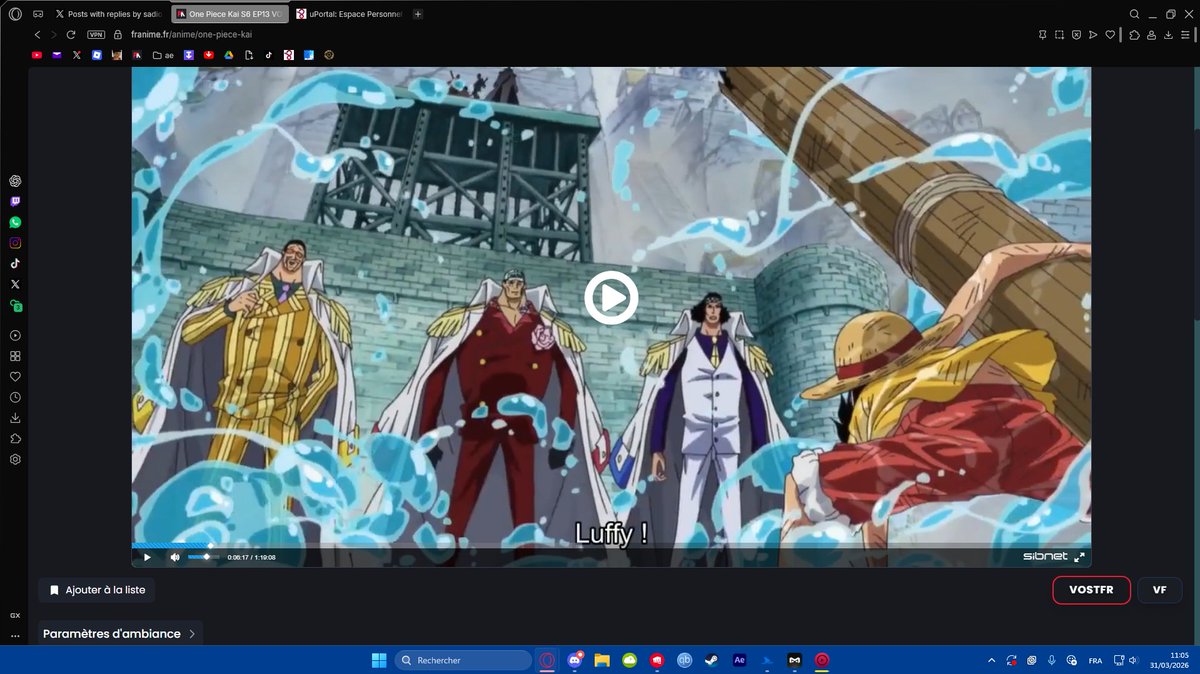The width and height of the screenshot is (1200, 674).
Task: Click the Rechercher taskbar search box
Action: click(463, 660)
